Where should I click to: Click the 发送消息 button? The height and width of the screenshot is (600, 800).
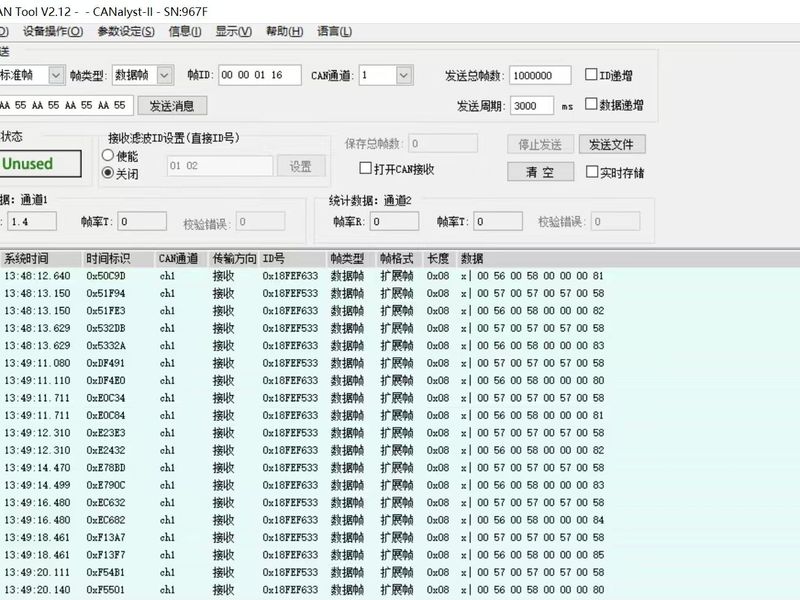point(172,106)
